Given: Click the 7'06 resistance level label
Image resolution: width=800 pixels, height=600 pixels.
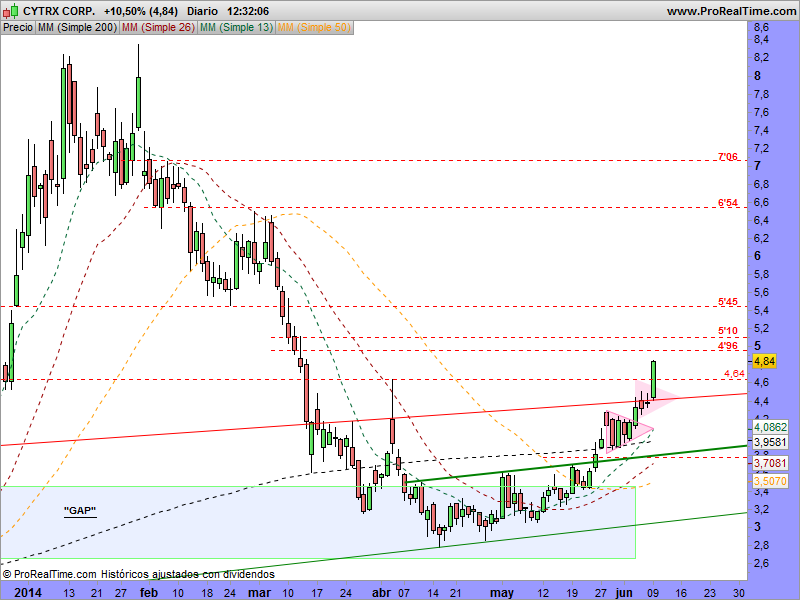Looking at the screenshot, I should [x=728, y=157].
